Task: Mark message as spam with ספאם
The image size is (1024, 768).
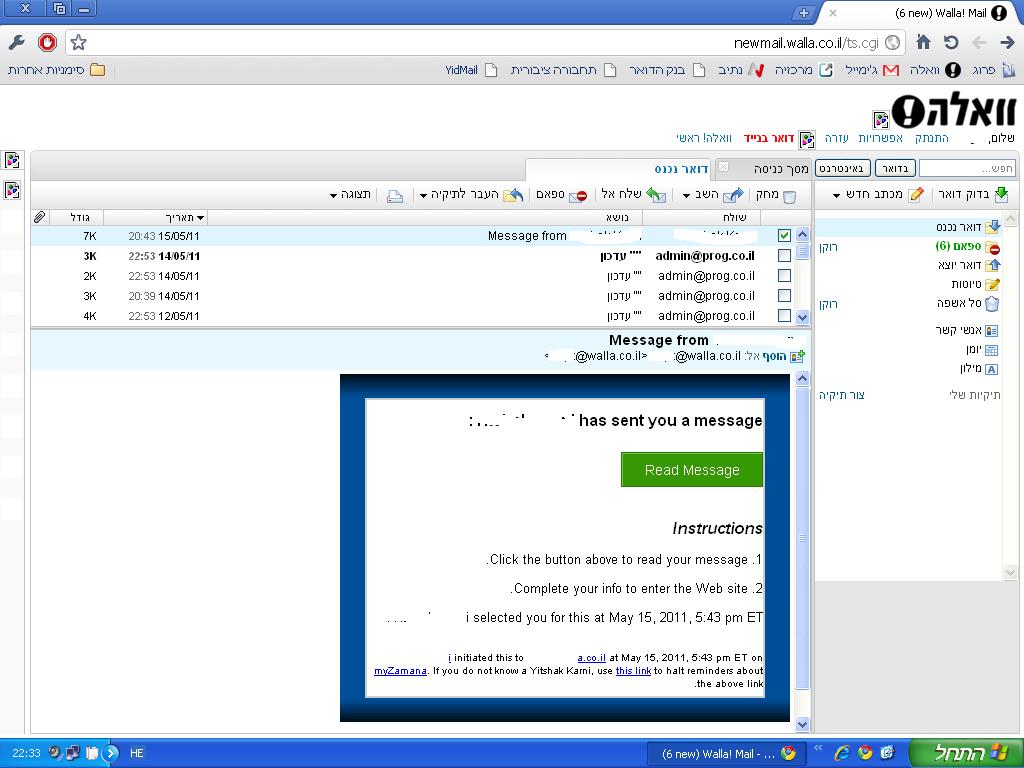Action: pyautogui.click(x=562, y=195)
